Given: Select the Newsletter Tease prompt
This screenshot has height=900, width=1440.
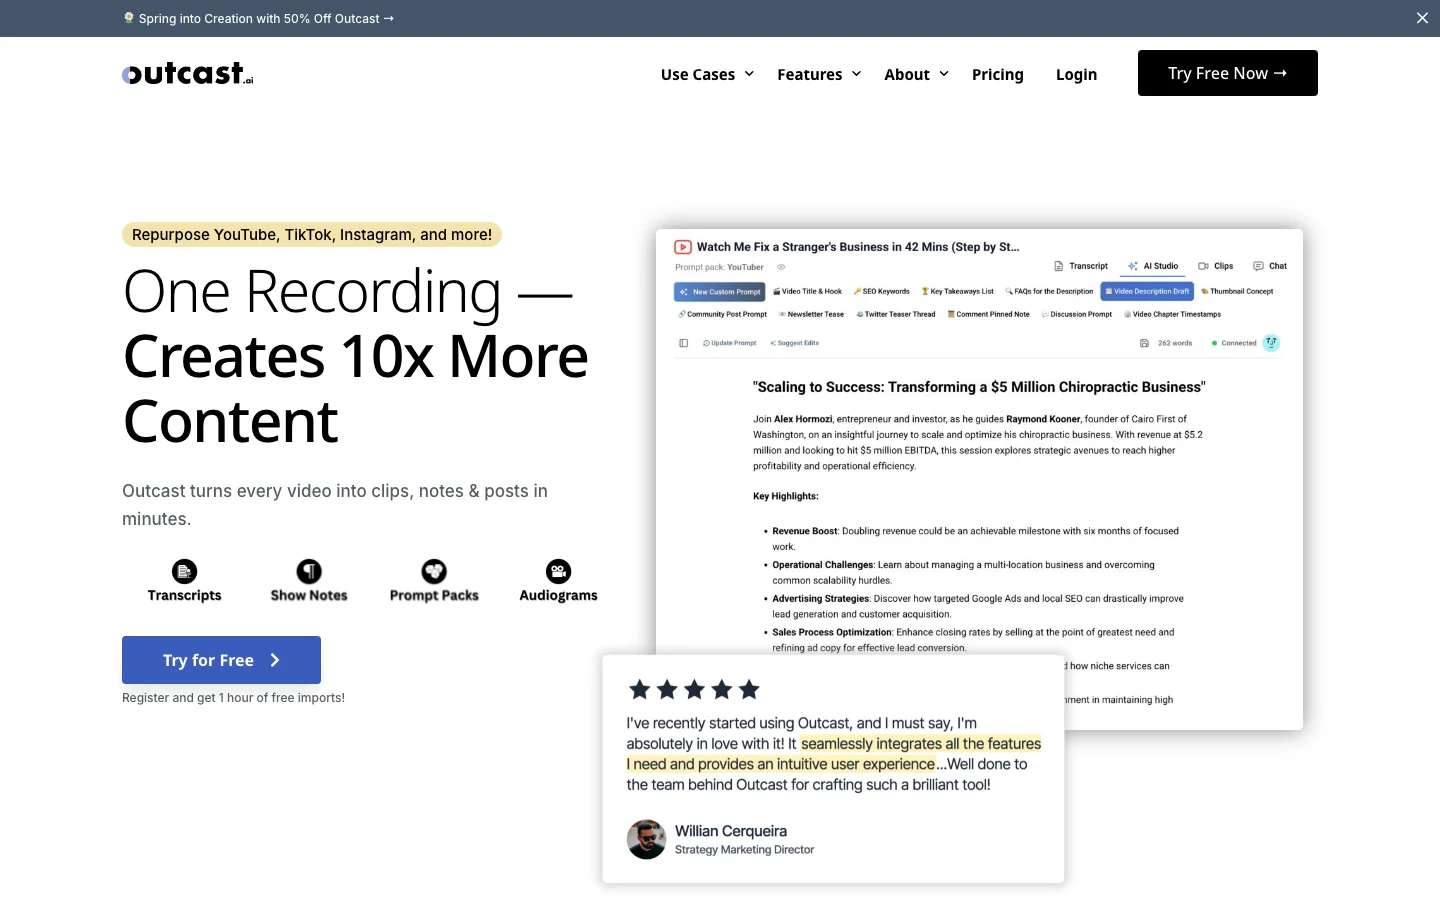Looking at the screenshot, I should 811,314.
